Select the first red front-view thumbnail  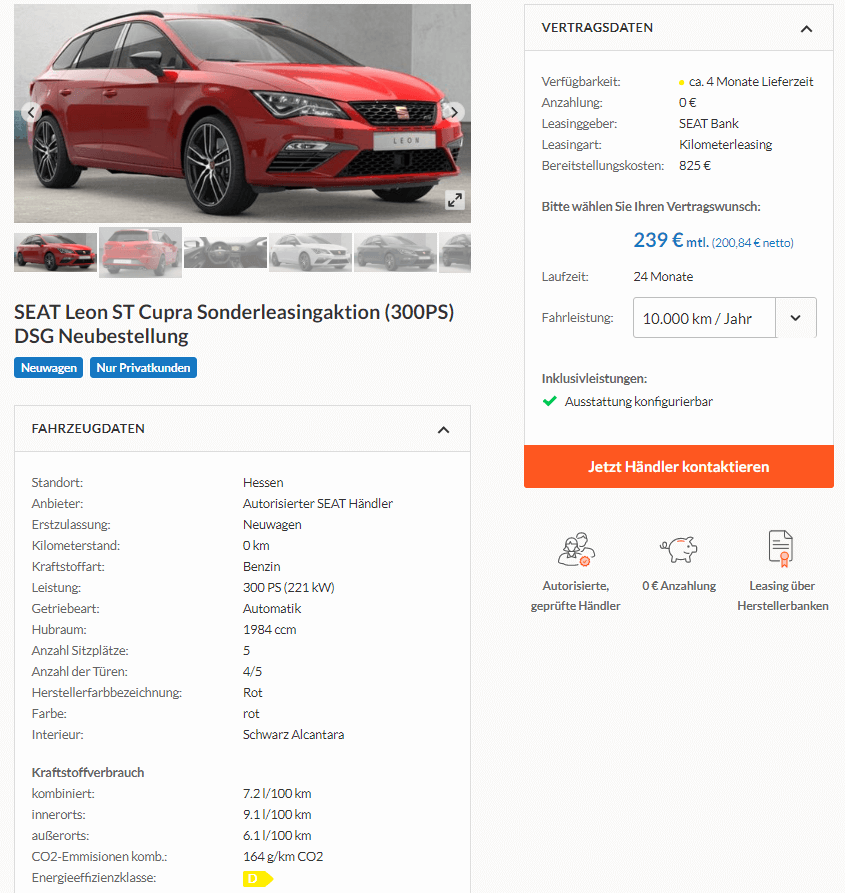[x=55, y=252]
